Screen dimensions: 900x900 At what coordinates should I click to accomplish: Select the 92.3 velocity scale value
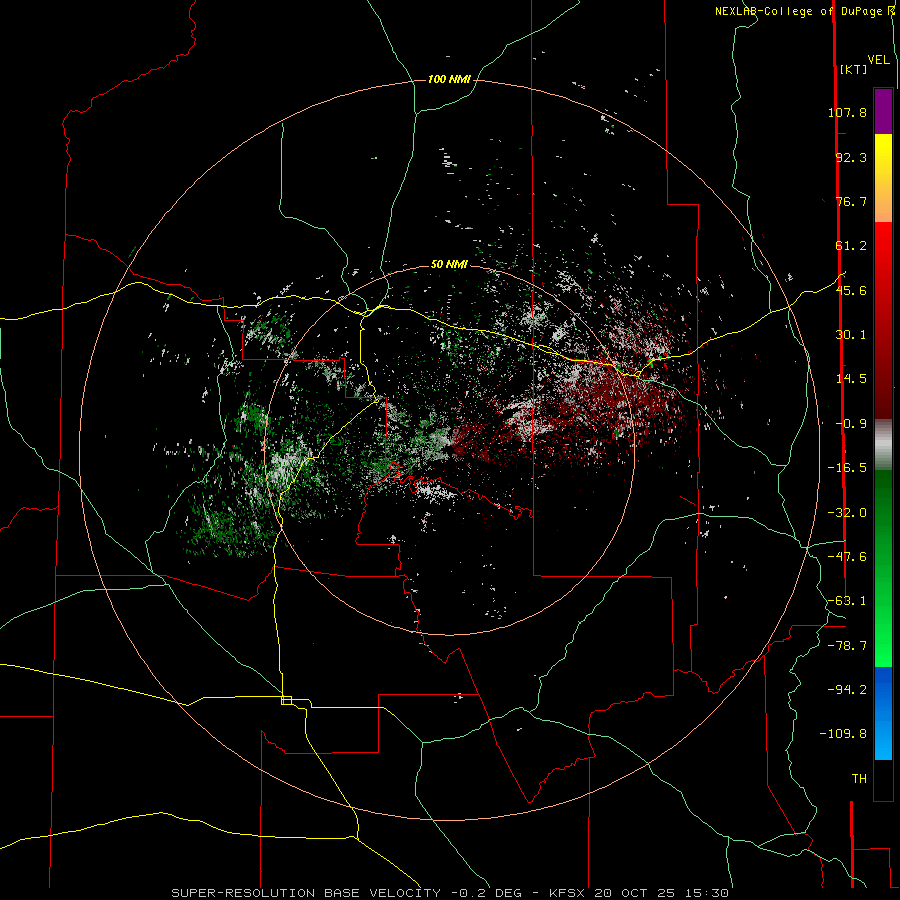851,157
